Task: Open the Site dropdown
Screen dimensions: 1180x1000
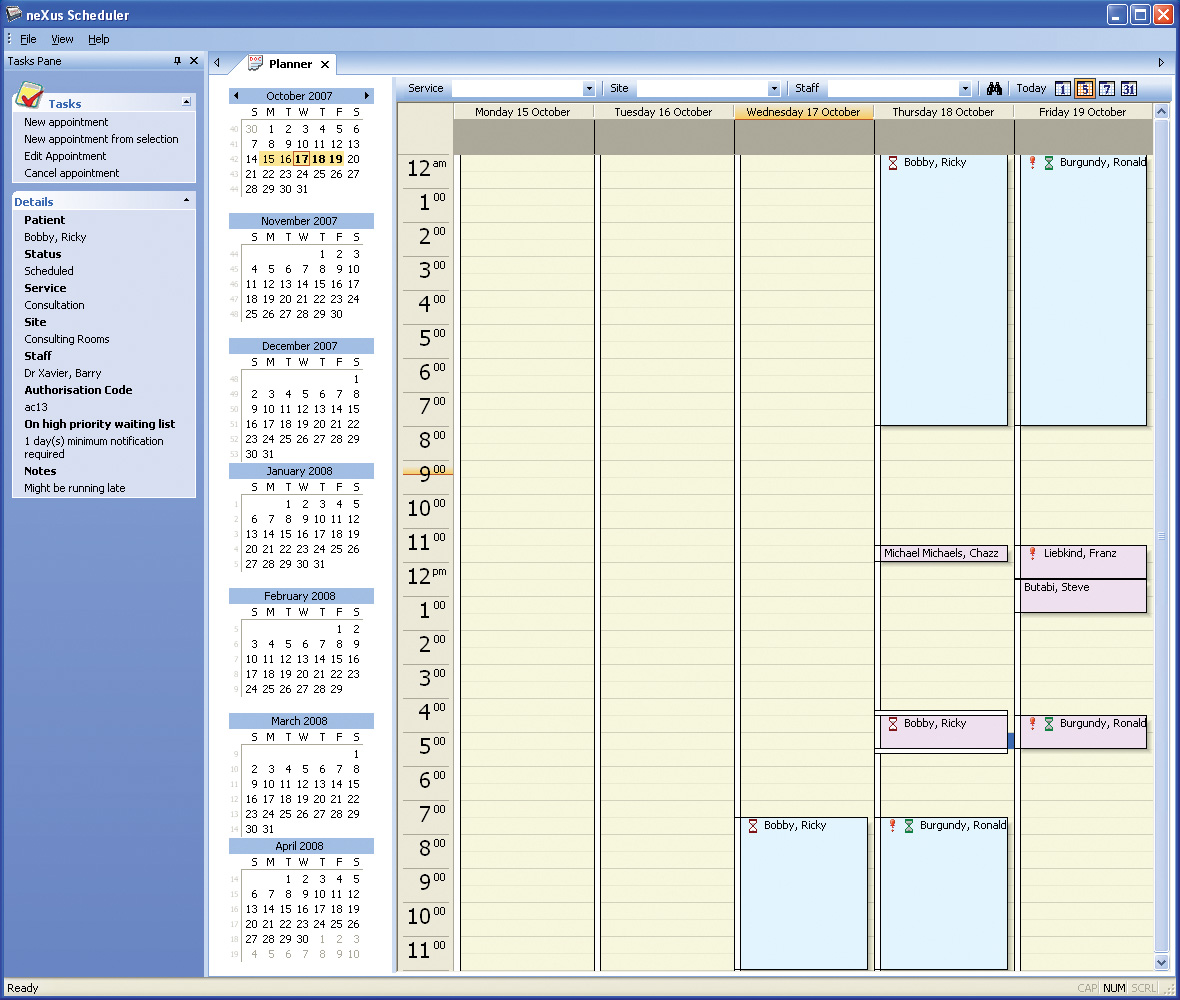Action: coord(774,89)
